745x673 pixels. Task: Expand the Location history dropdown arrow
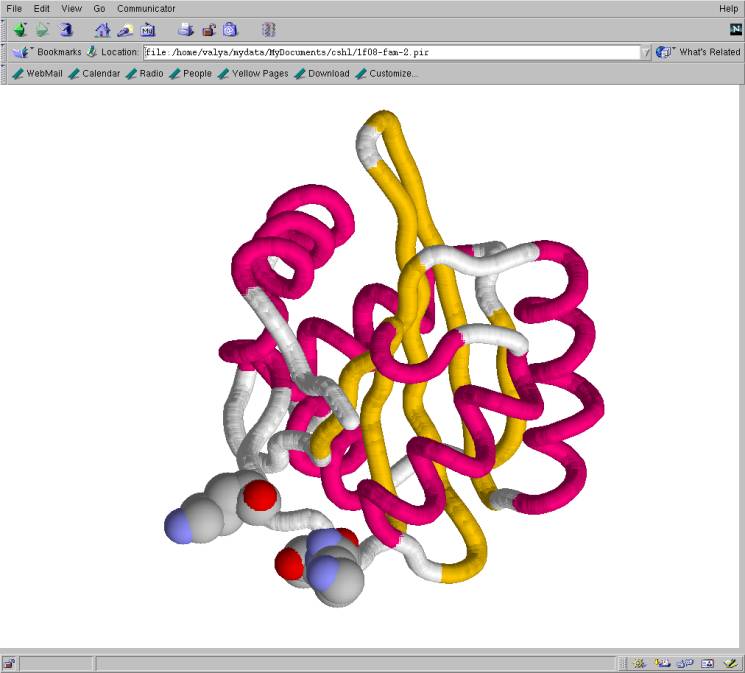click(646, 52)
